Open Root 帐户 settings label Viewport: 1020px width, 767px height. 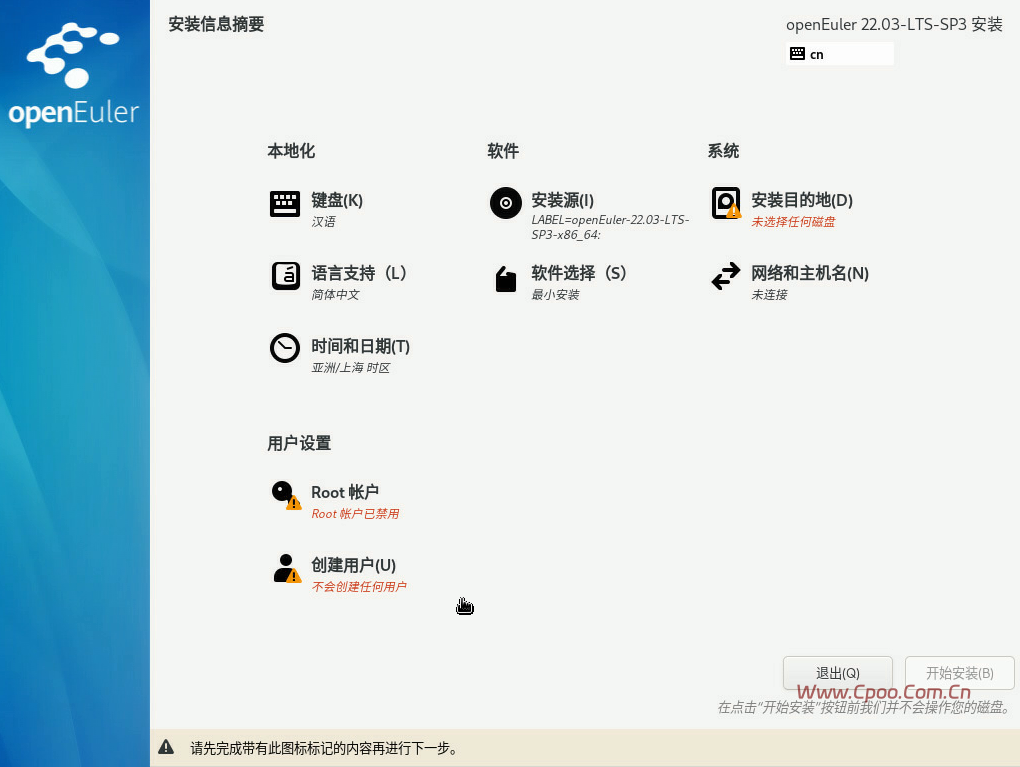tap(345, 492)
